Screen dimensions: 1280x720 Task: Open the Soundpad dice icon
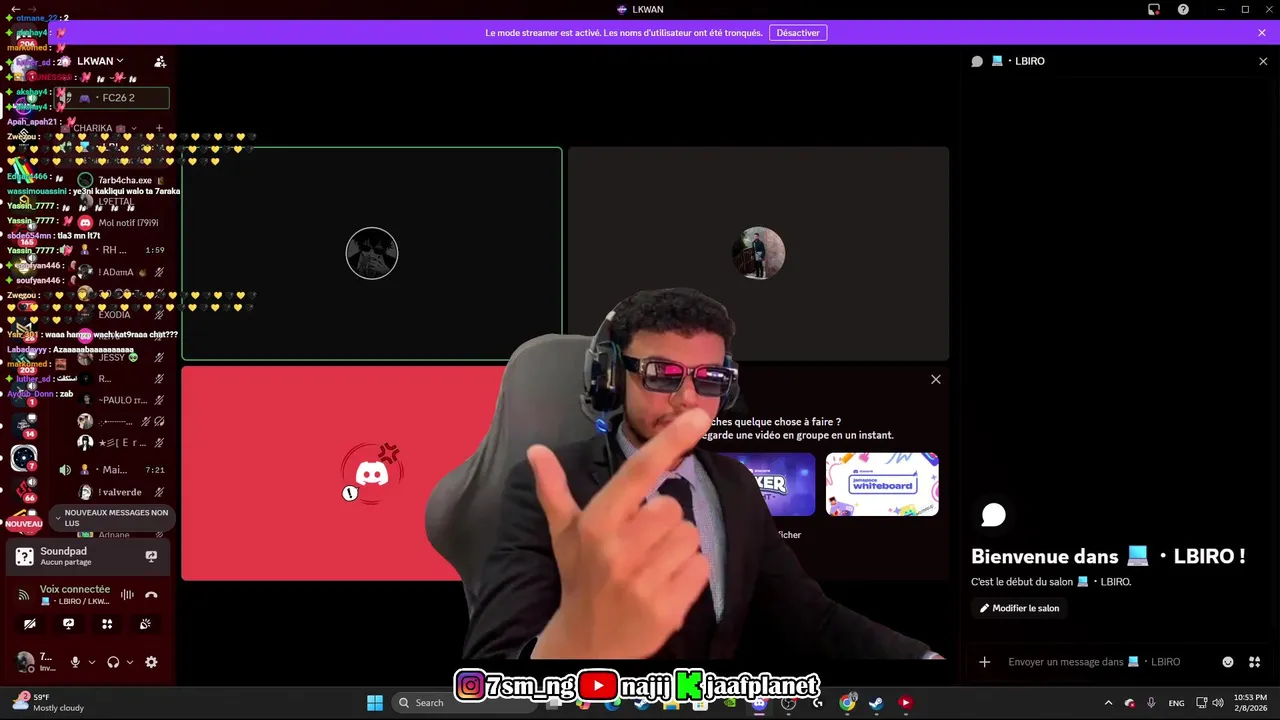(25, 557)
